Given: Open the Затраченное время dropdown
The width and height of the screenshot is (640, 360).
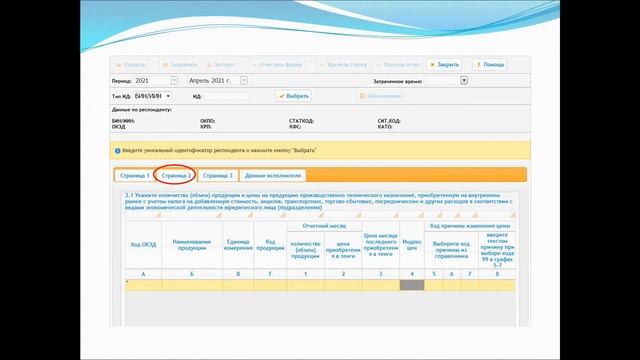Looking at the screenshot, I should click(x=464, y=80).
